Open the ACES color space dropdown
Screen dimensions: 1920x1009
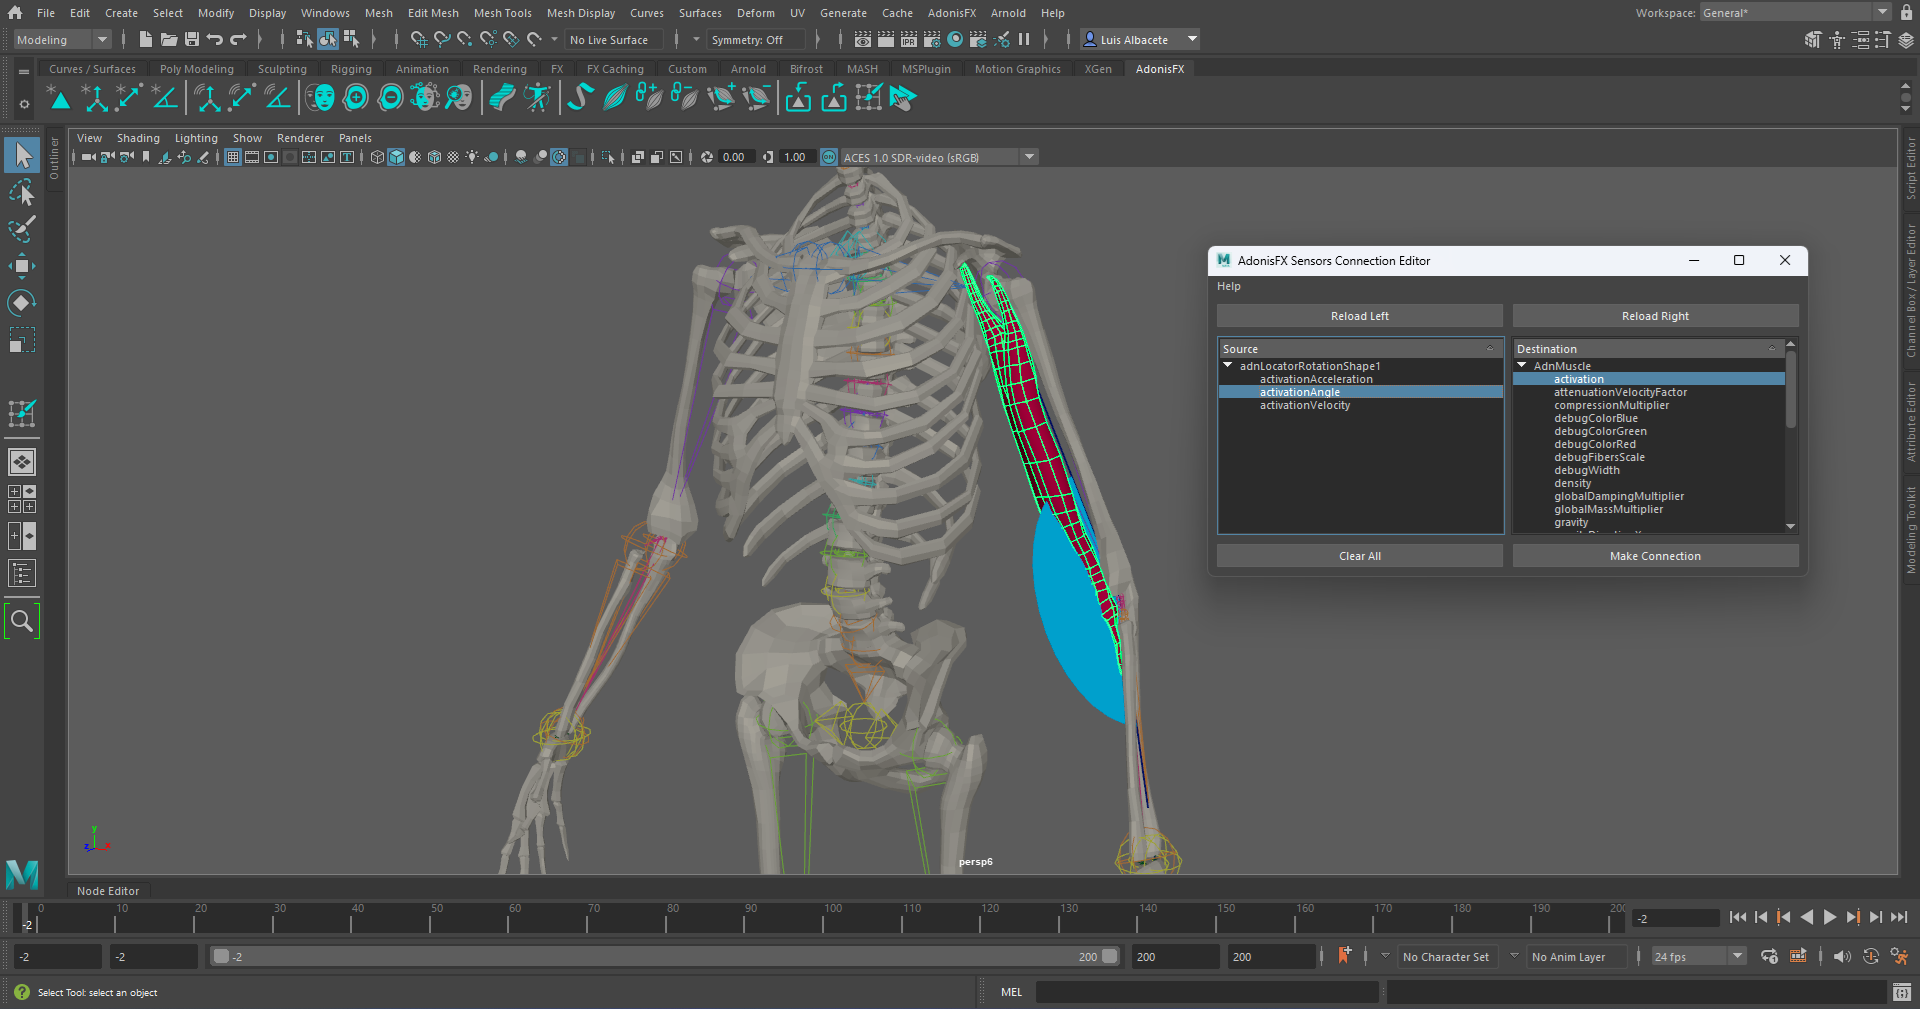[1029, 157]
